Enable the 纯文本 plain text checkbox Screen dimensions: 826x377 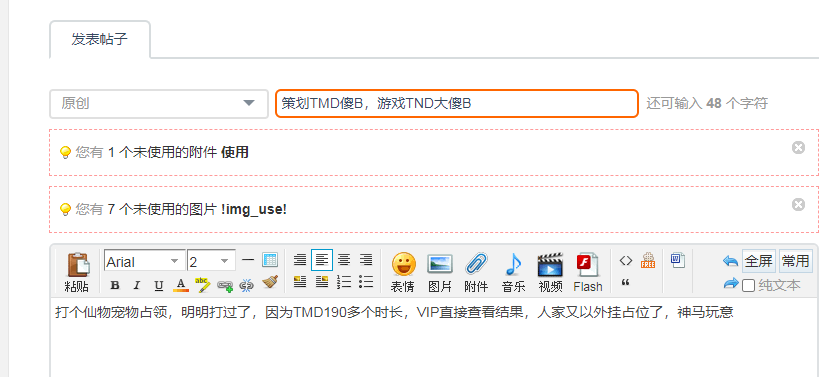click(748, 285)
